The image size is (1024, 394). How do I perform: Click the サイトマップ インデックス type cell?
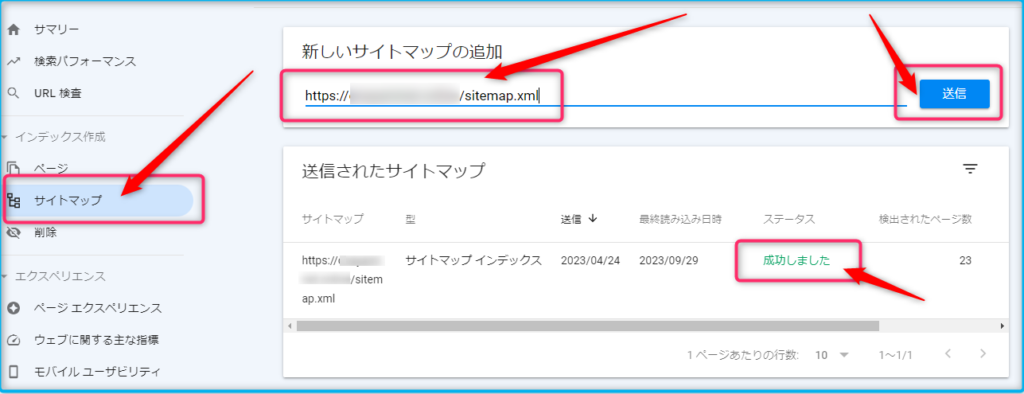473,260
